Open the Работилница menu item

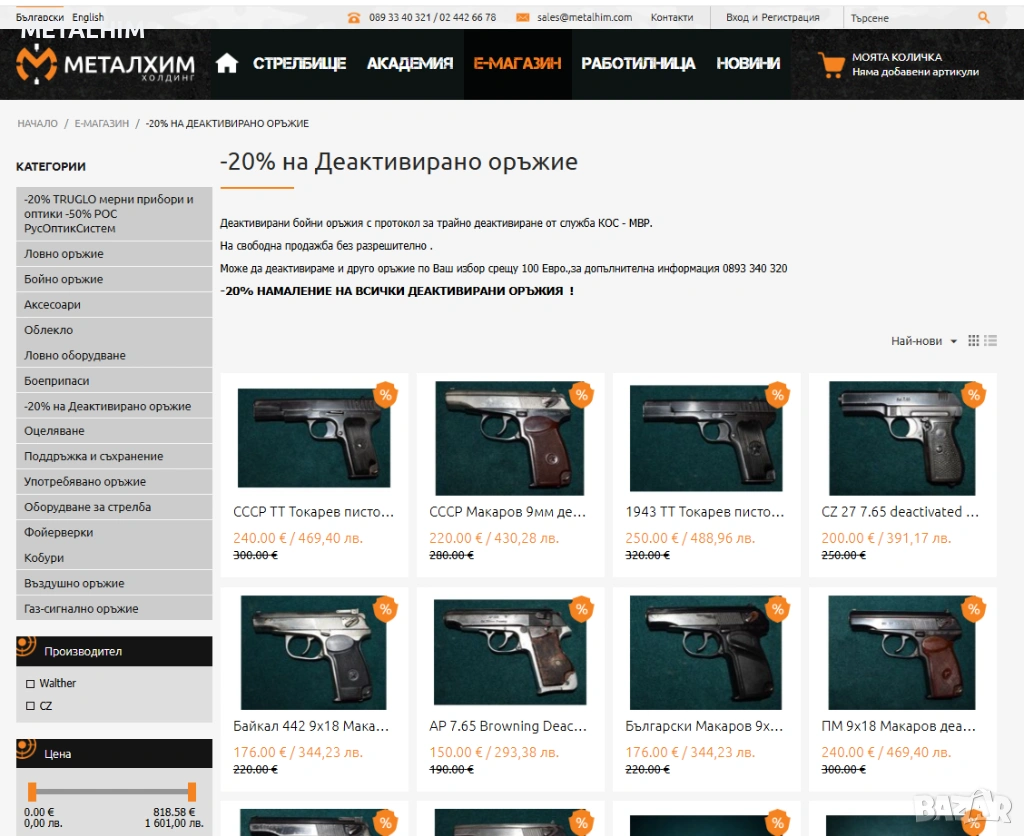[638, 63]
